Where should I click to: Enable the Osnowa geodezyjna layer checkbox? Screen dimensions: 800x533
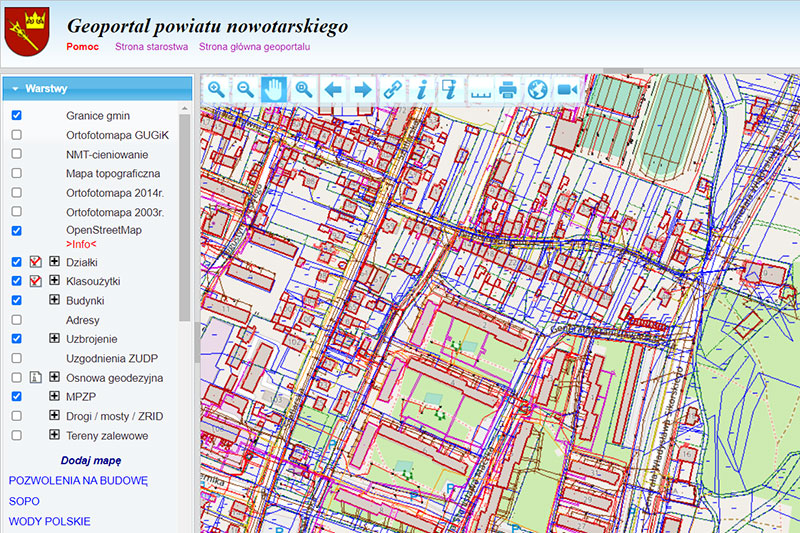(16, 377)
